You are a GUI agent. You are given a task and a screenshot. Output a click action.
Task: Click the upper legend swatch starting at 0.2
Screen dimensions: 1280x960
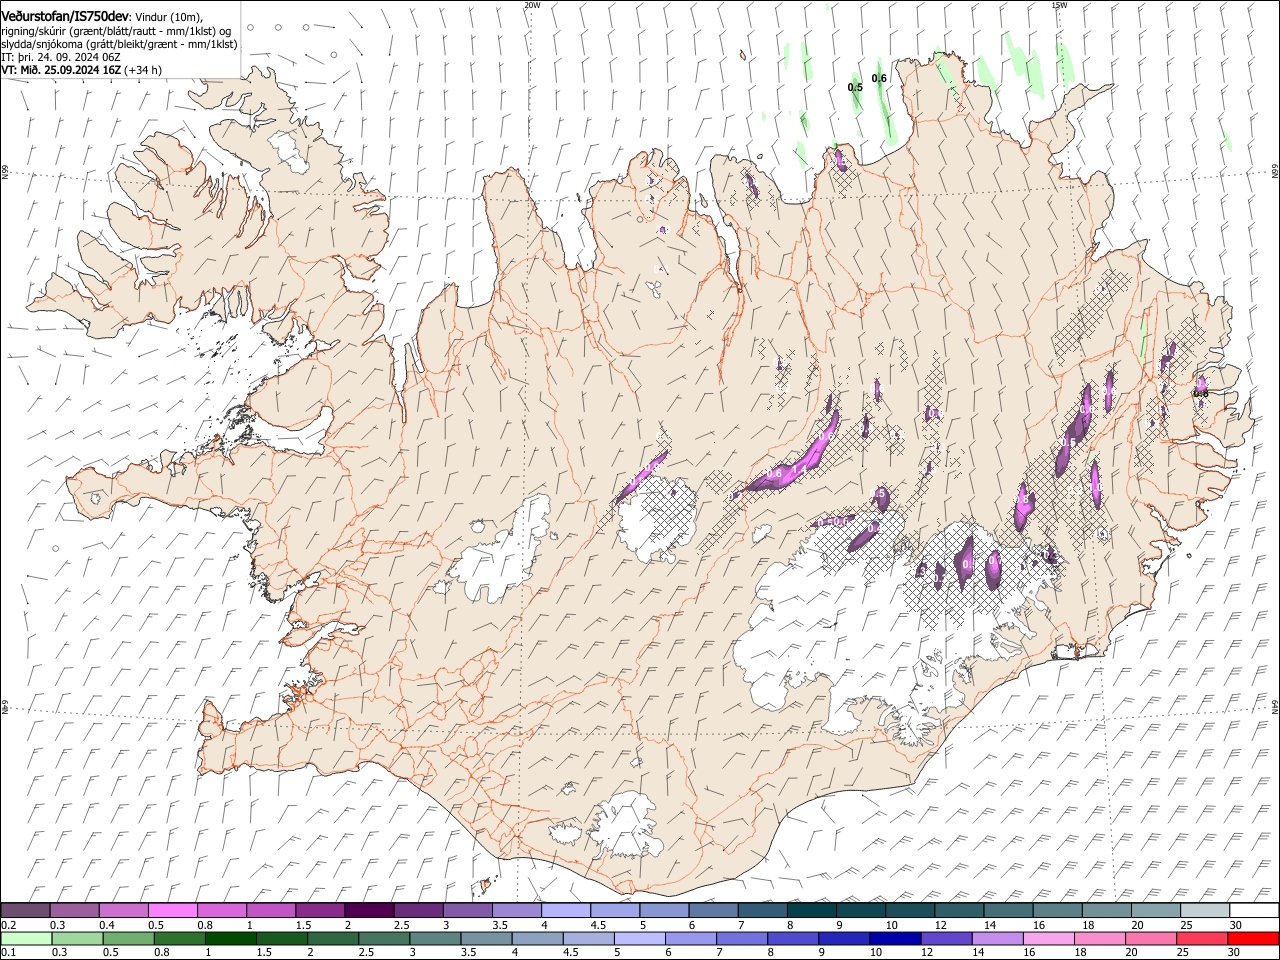tap(25, 911)
